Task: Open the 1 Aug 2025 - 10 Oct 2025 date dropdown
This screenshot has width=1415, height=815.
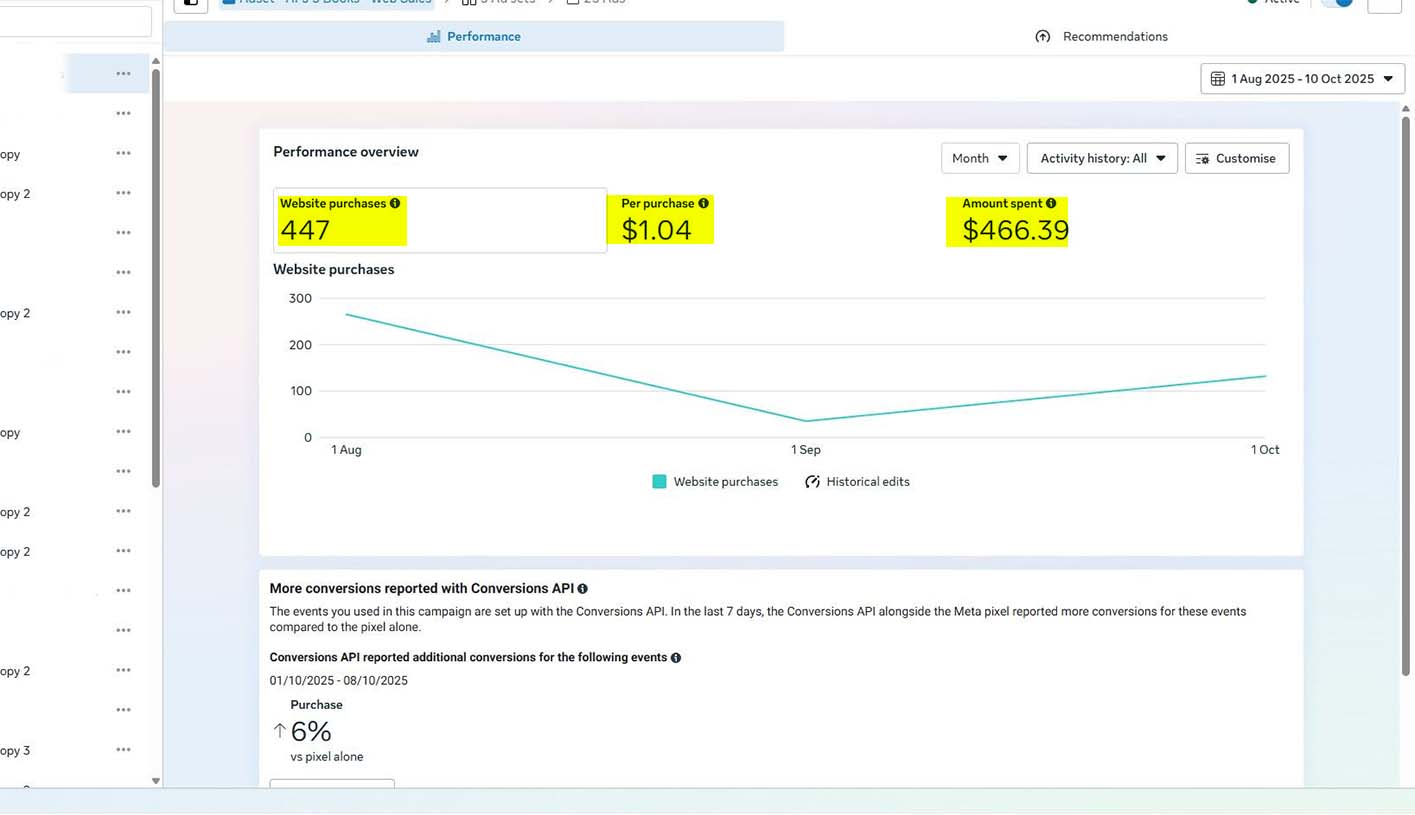Action: pyautogui.click(x=1302, y=79)
